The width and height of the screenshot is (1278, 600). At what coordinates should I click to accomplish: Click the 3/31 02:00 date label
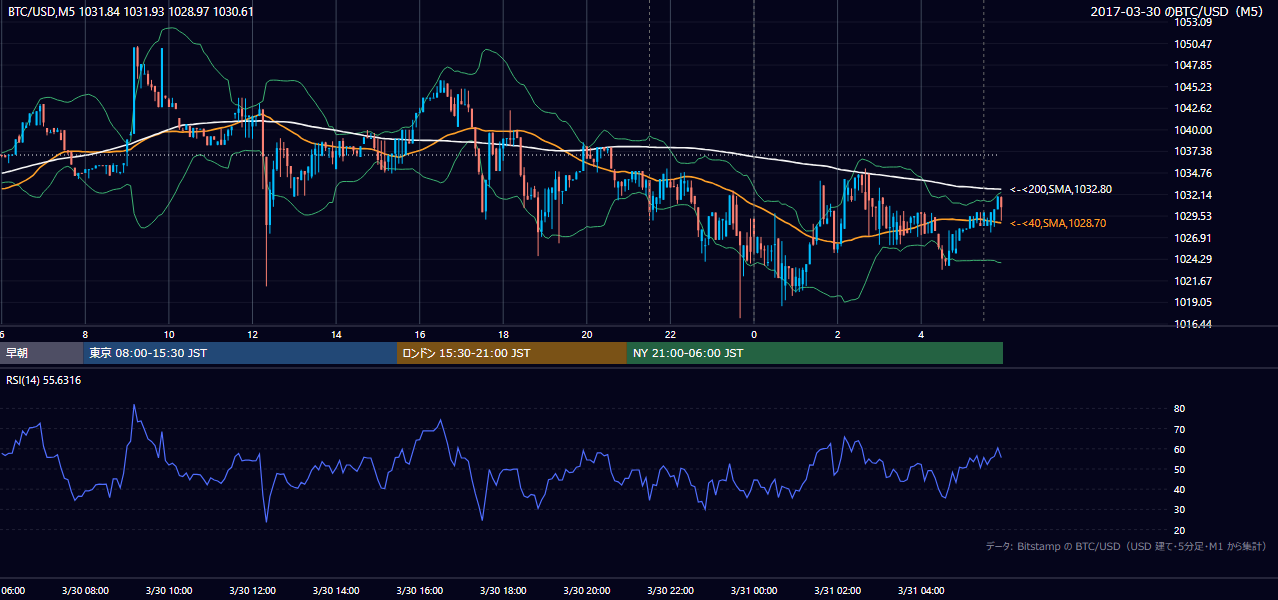point(838,591)
